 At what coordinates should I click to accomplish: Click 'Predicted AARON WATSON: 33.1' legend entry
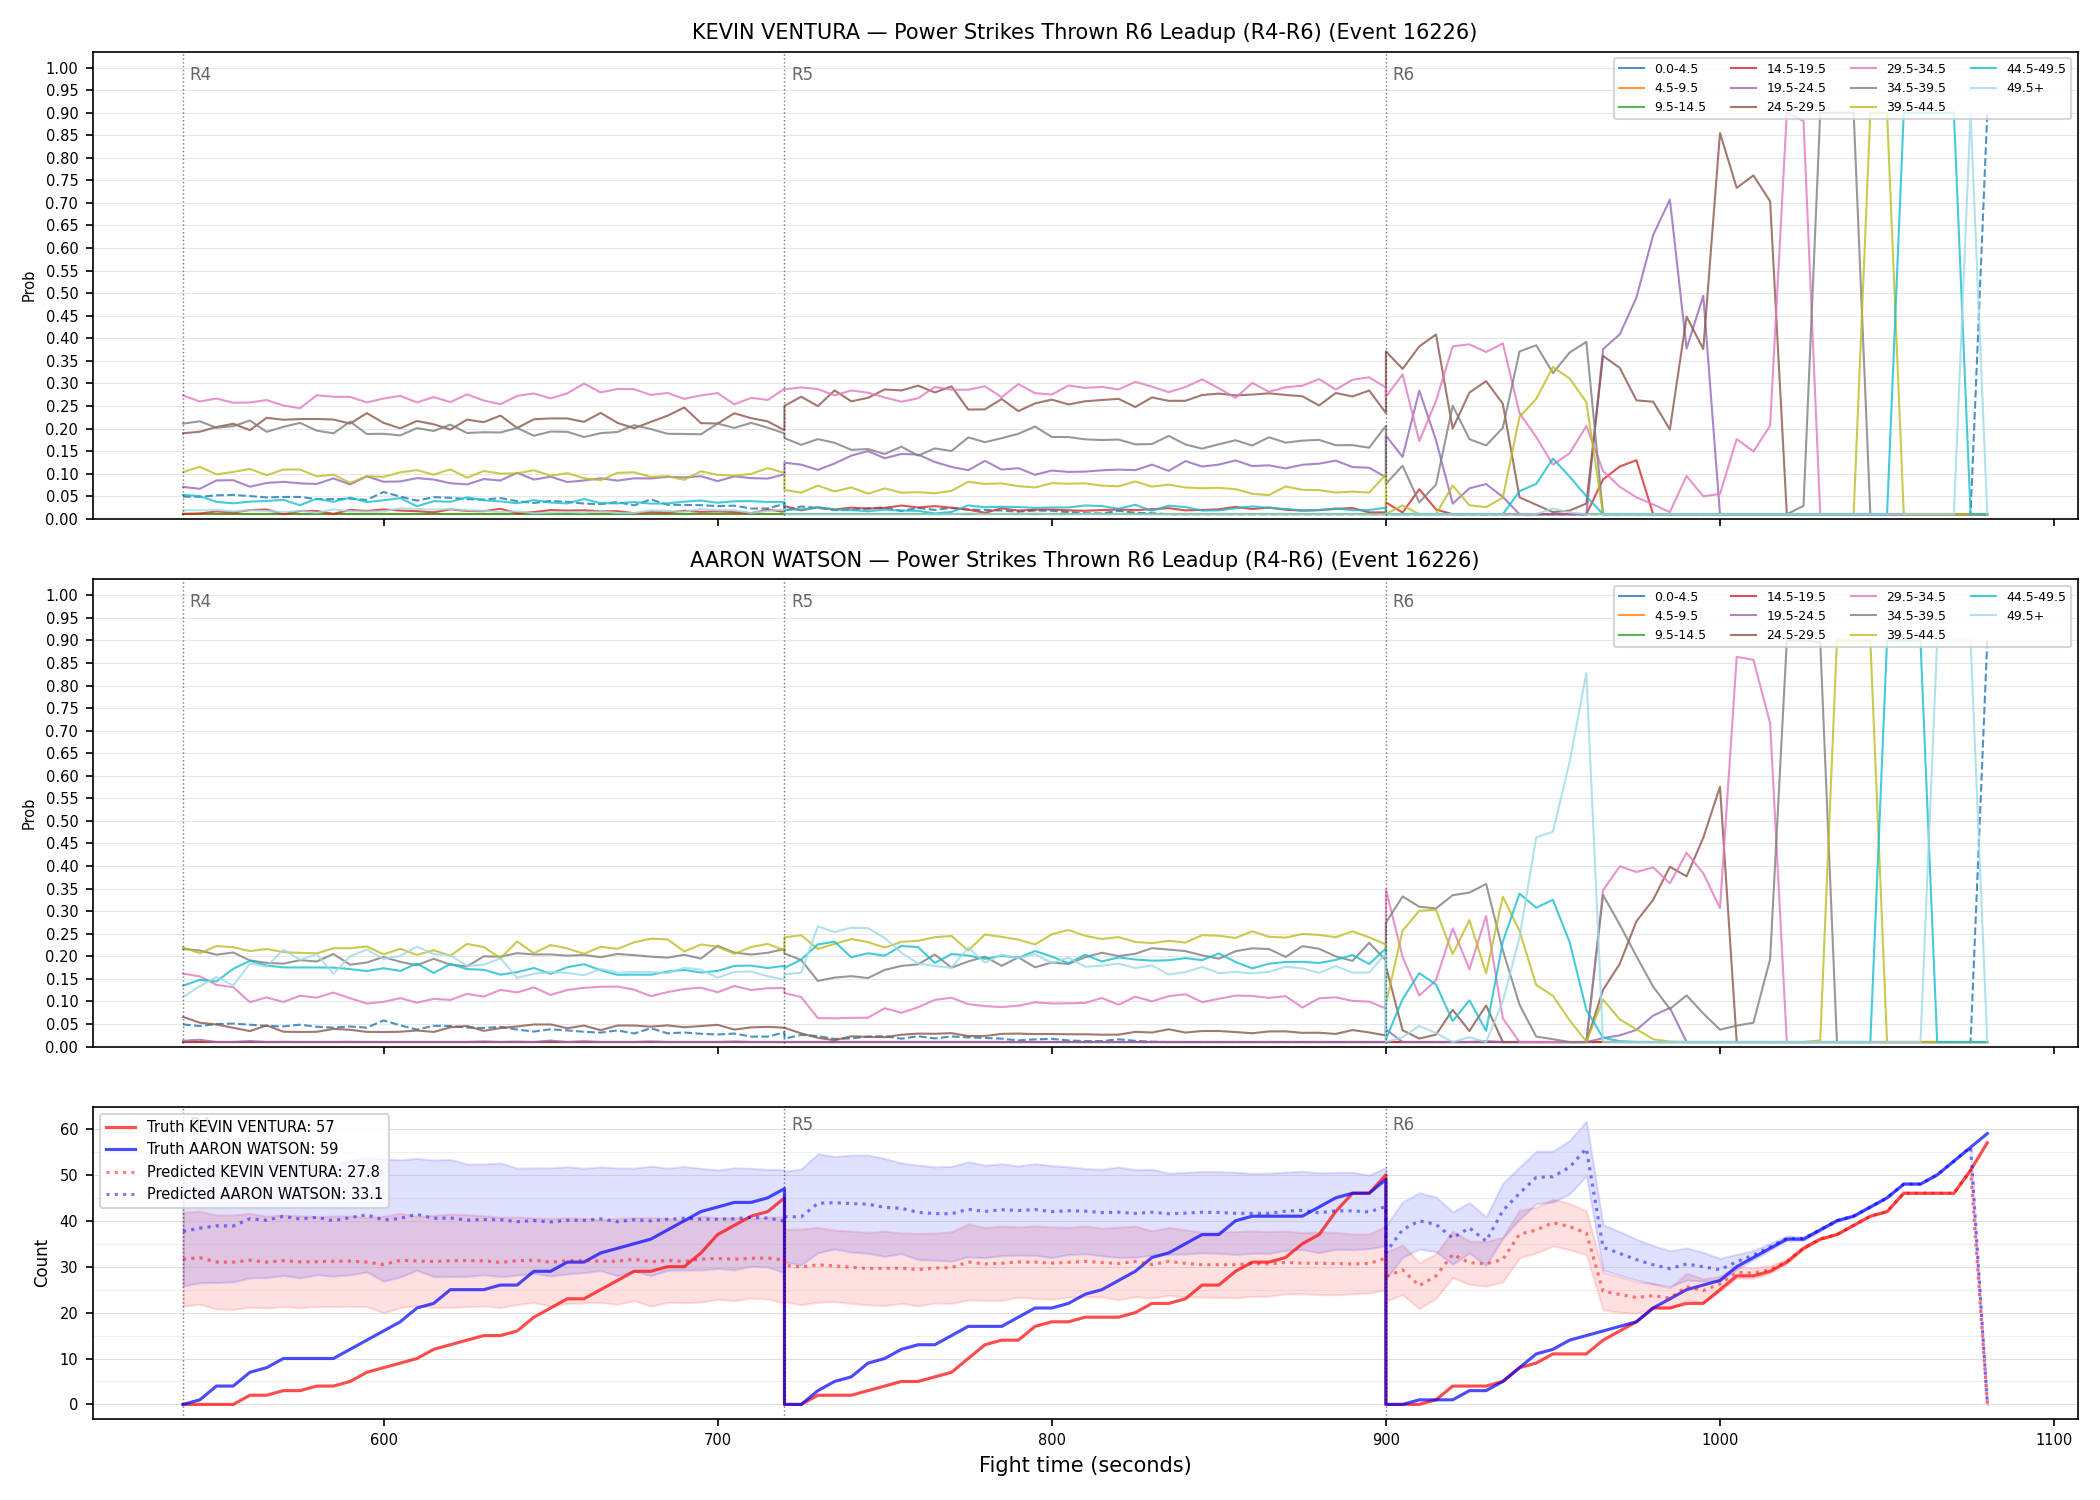244,1193
